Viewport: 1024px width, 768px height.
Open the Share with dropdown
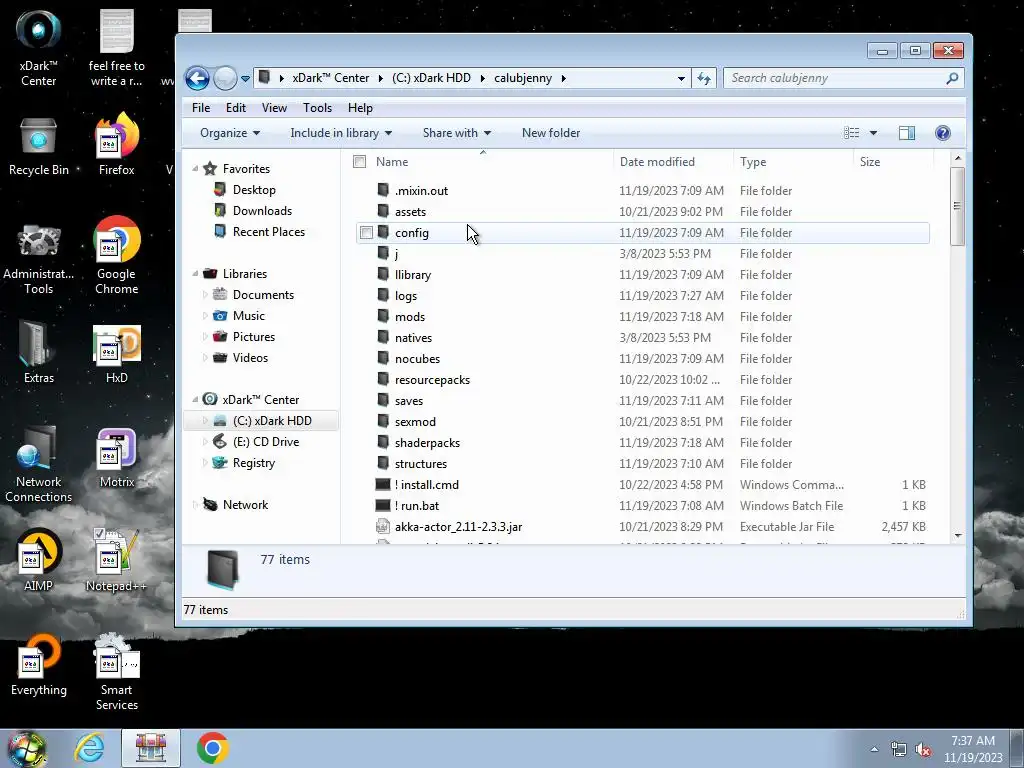coord(456,133)
